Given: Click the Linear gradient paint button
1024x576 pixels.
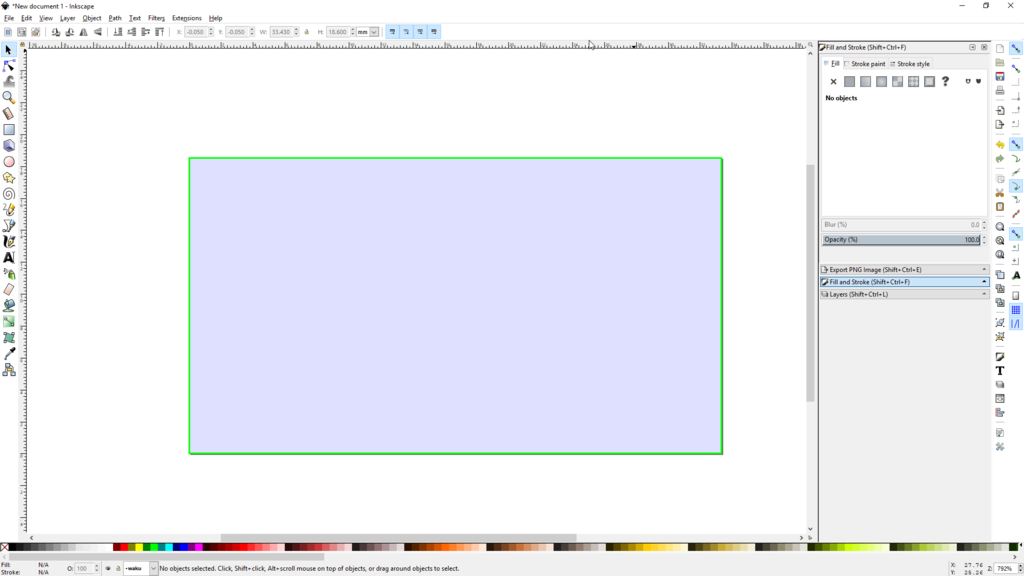Looking at the screenshot, I should point(865,82).
